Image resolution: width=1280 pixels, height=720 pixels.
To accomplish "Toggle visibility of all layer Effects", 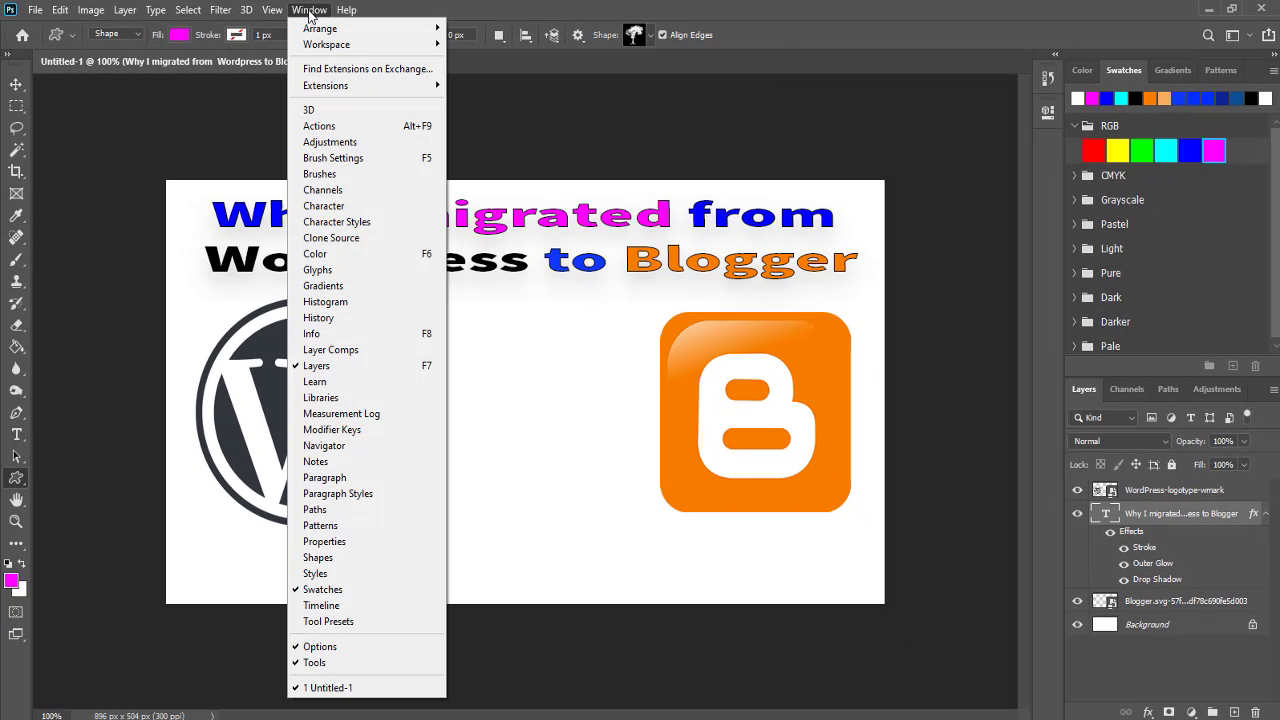I will pyautogui.click(x=1110, y=532).
